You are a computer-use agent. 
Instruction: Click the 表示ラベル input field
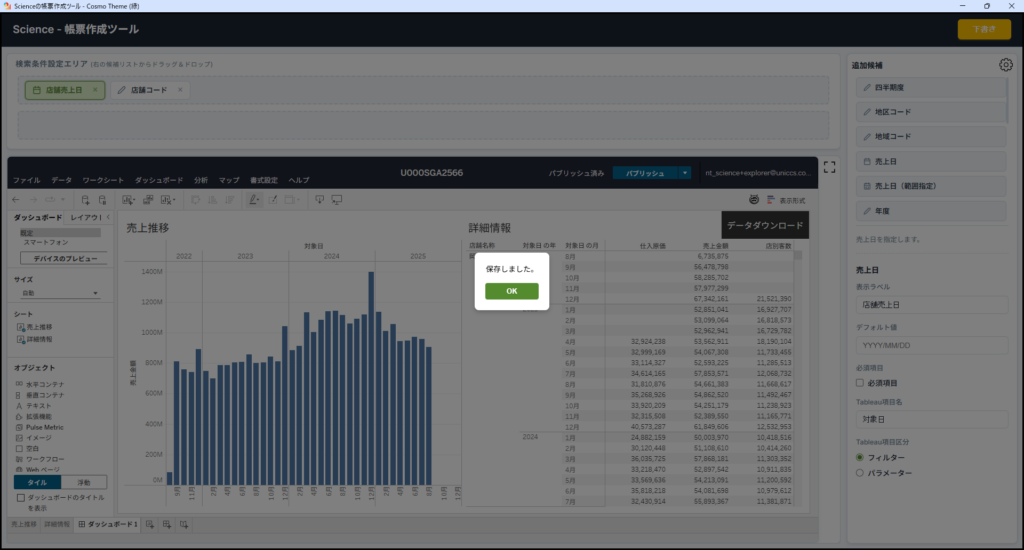click(931, 304)
